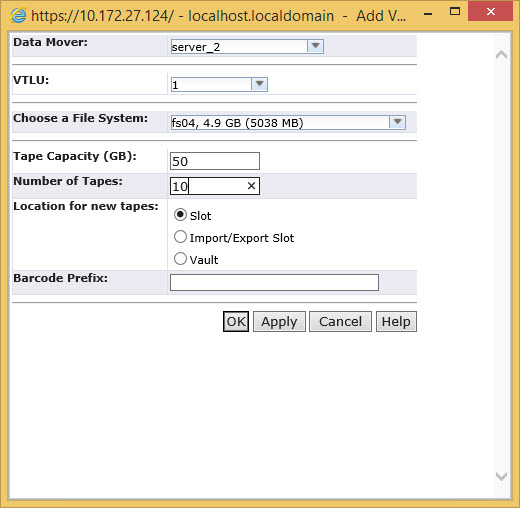Image resolution: width=520 pixels, height=508 pixels.
Task: Click the scroll down arrow
Action: click(x=501, y=476)
